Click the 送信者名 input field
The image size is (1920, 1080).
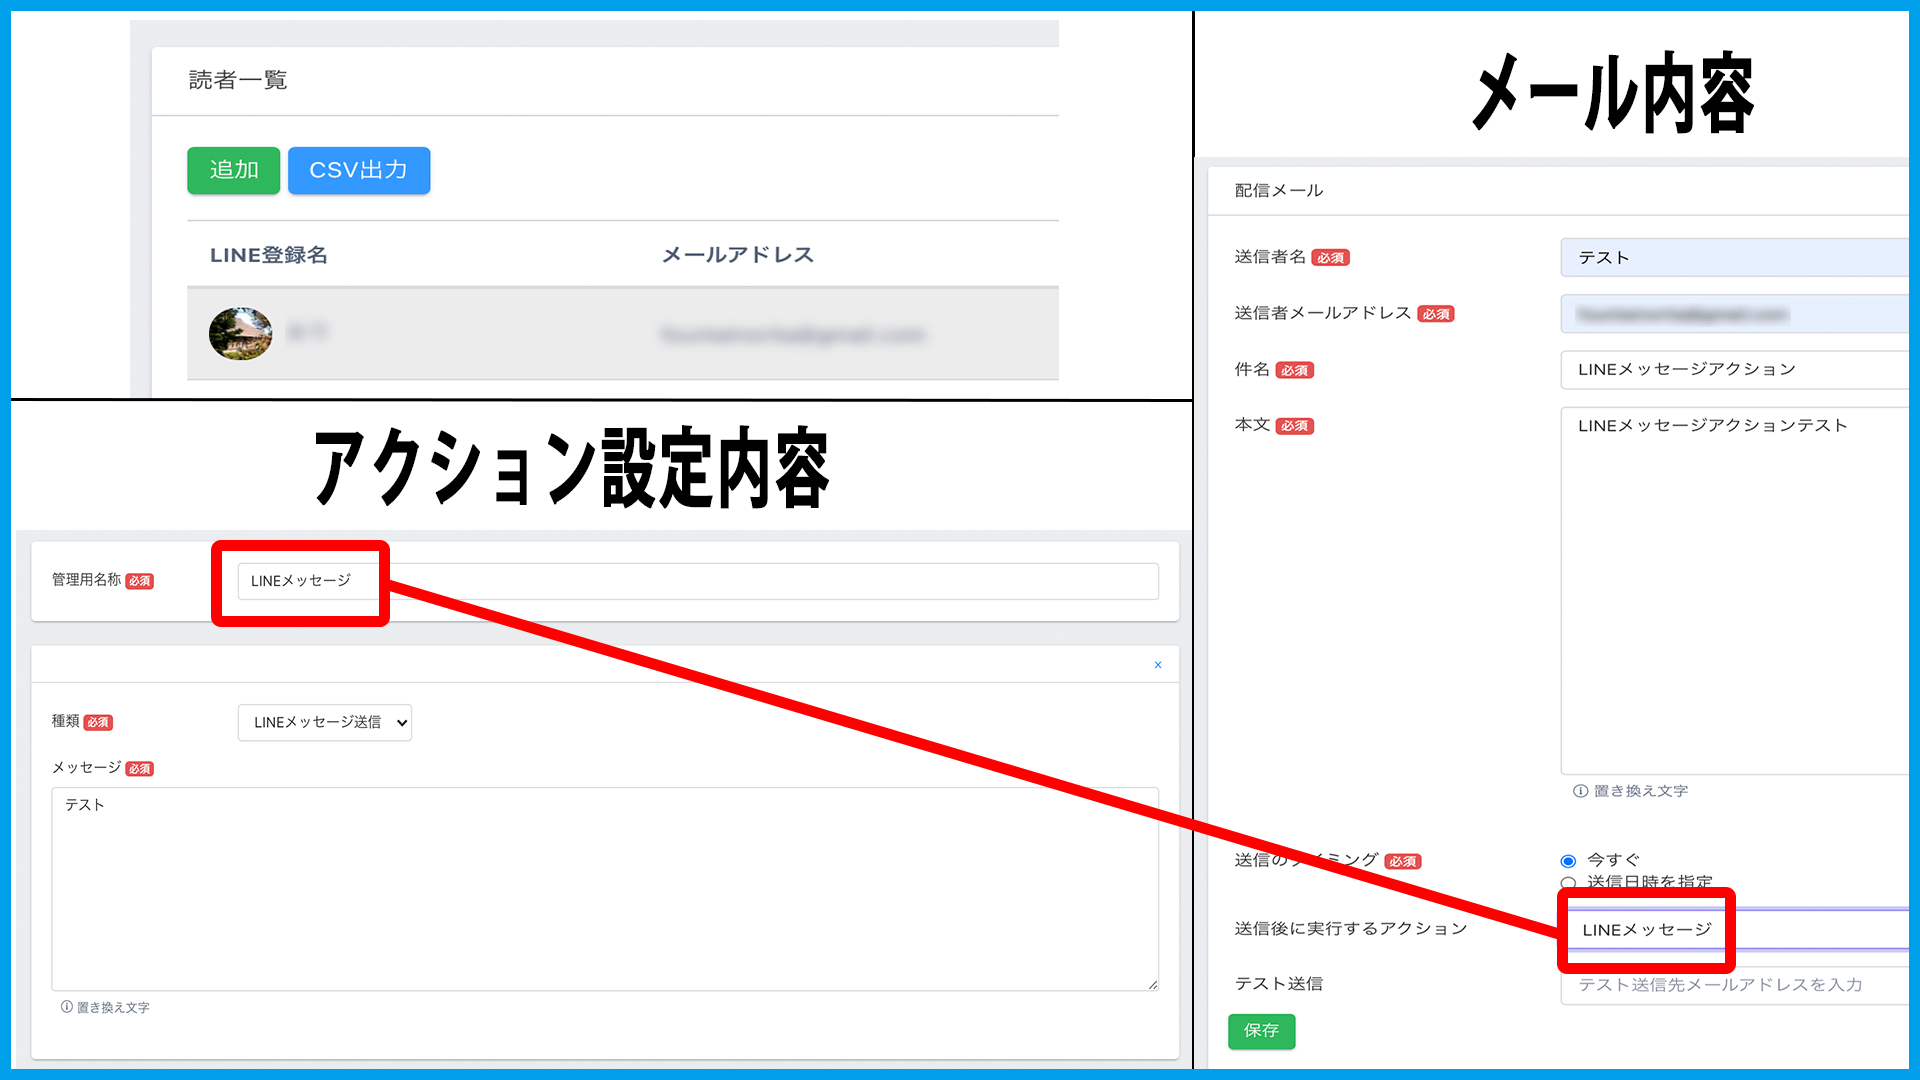[1735, 258]
